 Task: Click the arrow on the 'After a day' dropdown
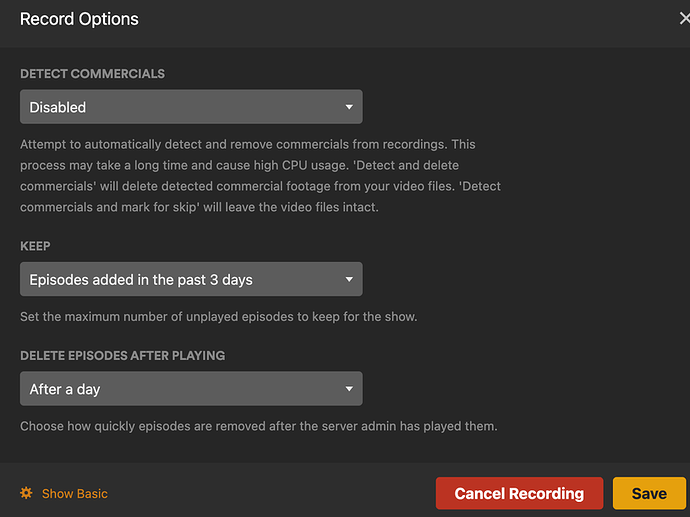349,388
